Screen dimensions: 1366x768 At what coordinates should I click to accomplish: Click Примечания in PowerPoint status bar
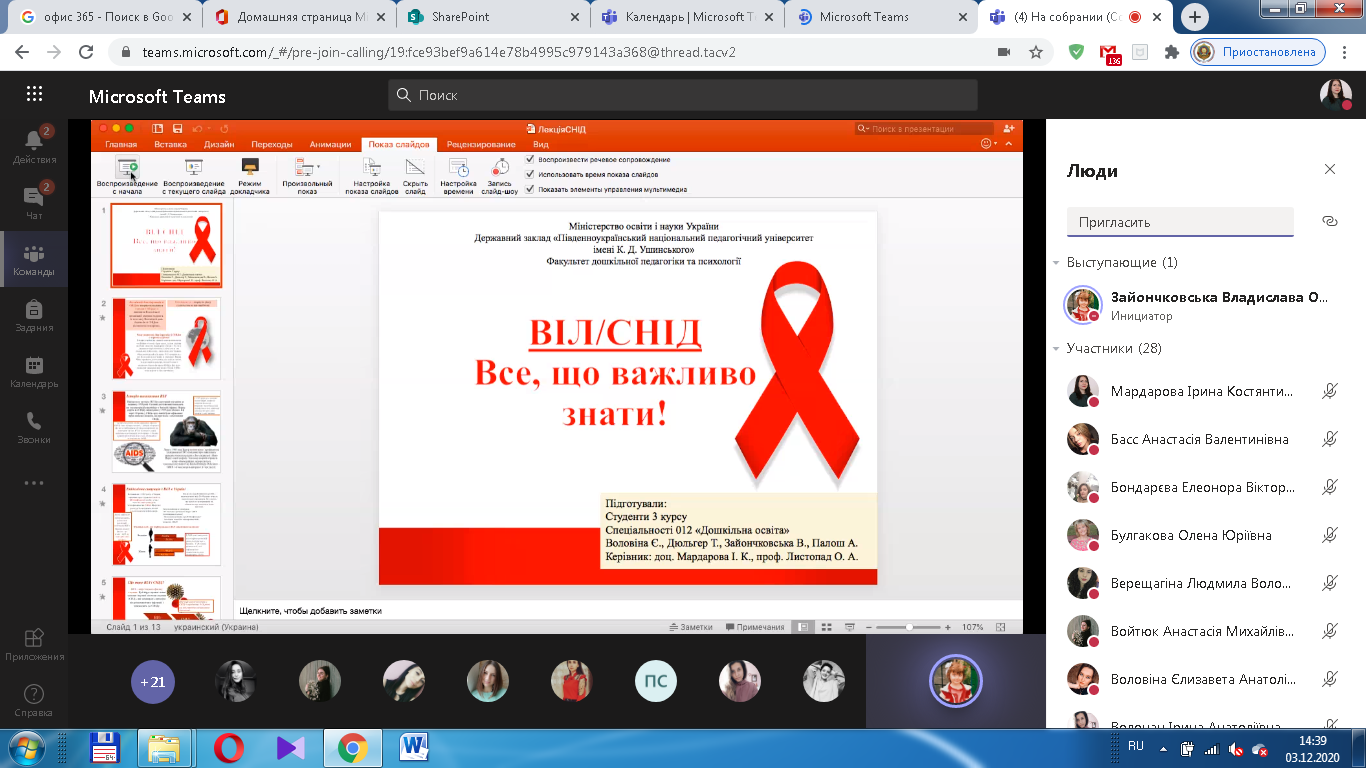pos(755,627)
